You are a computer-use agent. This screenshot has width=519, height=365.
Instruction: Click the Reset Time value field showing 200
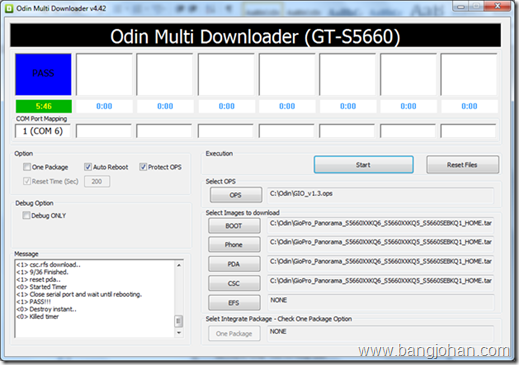coord(97,181)
